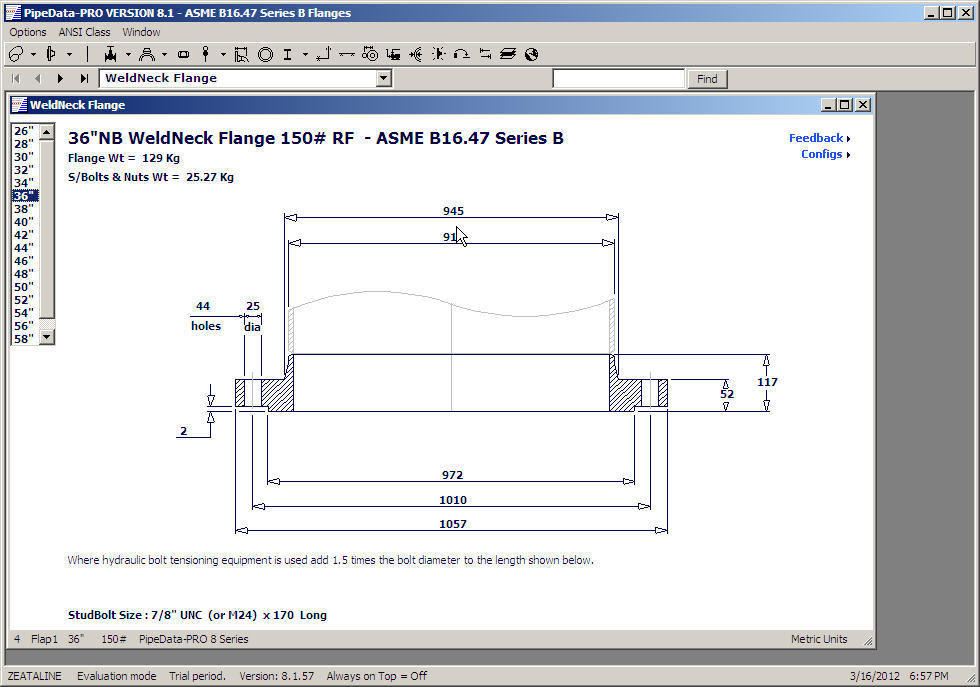Select 44" in the size list
The height and width of the screenshot is (687, 980).
coord(24,248)
